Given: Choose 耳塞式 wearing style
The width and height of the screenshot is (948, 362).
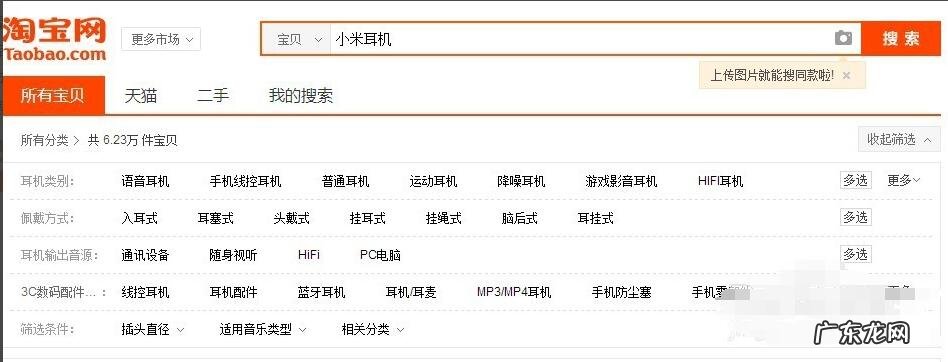Looking at the screenshot, I should [215, 218].
